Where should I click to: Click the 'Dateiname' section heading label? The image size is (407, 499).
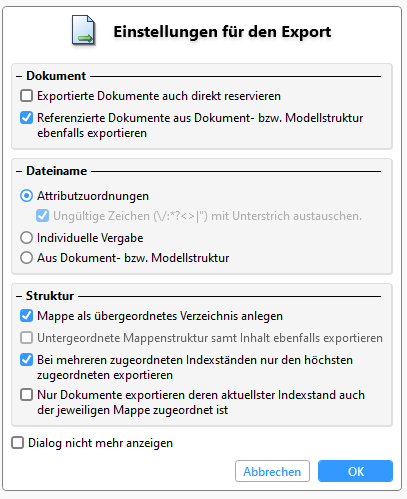coord(57,171)
